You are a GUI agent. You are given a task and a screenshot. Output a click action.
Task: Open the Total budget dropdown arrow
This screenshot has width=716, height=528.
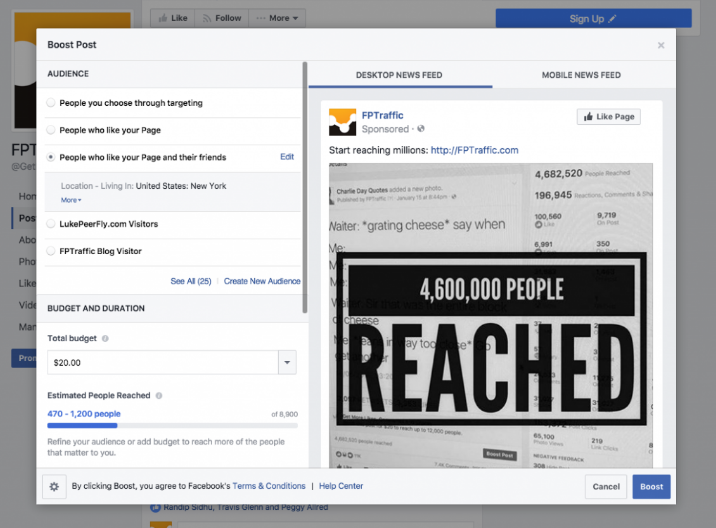(x=287, y=363)
